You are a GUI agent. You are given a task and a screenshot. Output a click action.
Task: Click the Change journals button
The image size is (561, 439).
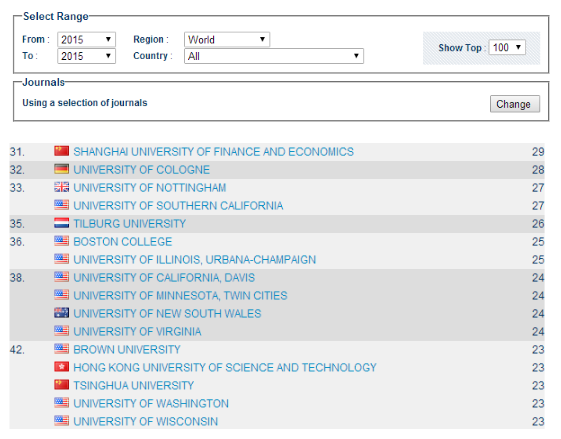point(514,104)
